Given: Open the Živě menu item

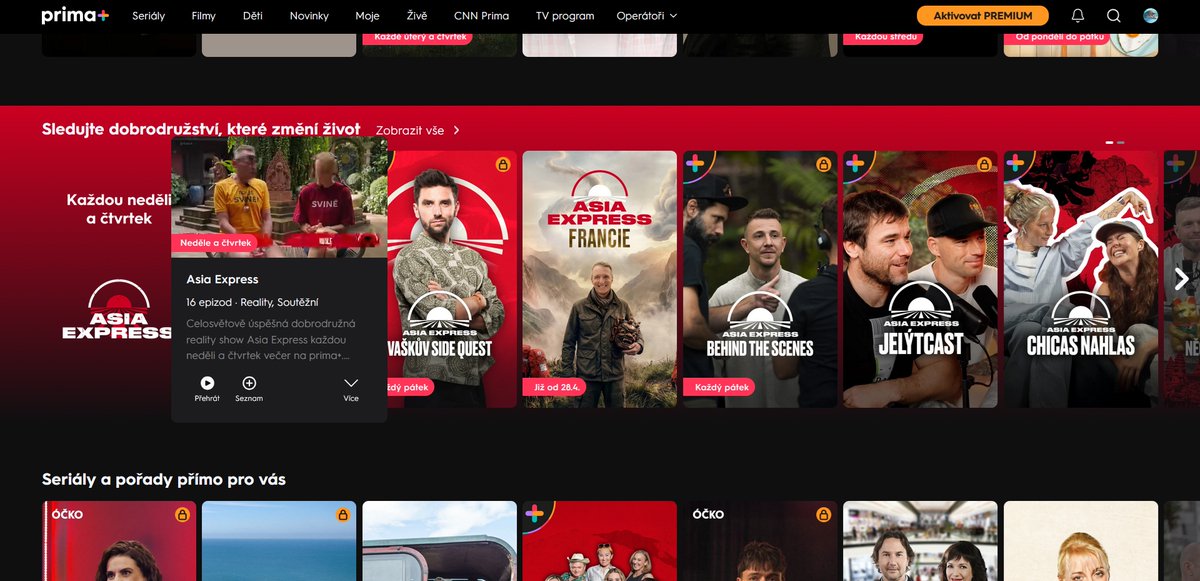Looking at the screenshot, I should click(416, 16).
